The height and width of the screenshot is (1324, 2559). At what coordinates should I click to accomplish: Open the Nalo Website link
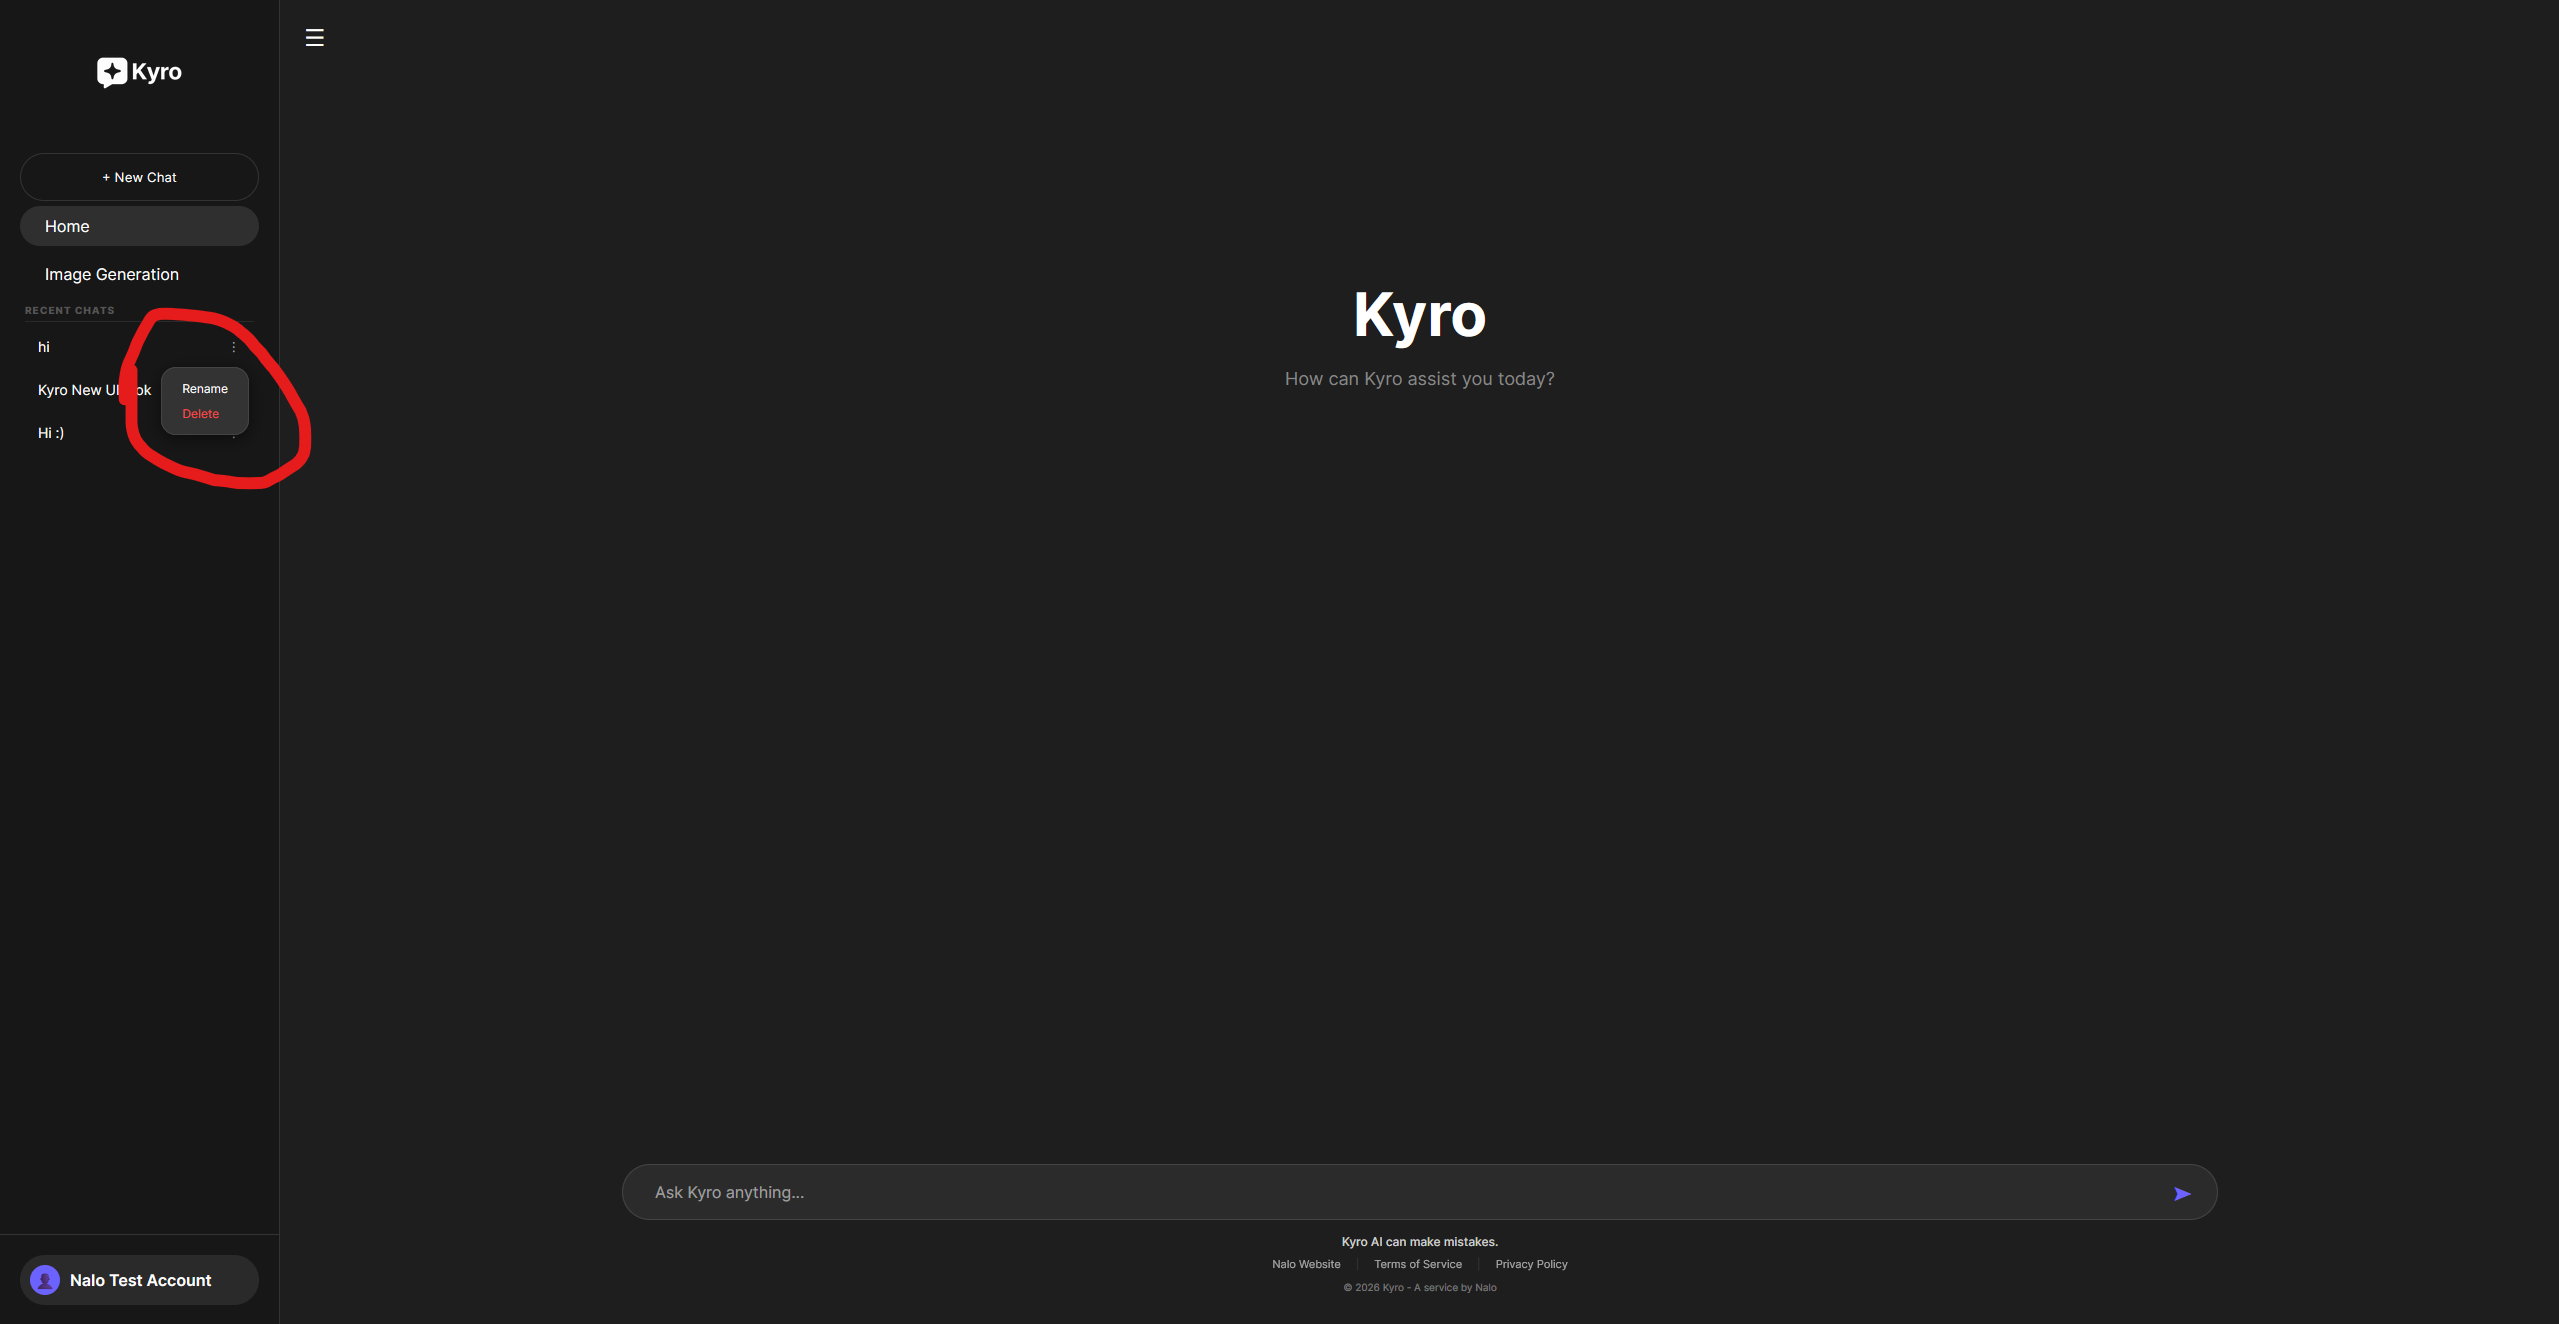point(1306,1264)
